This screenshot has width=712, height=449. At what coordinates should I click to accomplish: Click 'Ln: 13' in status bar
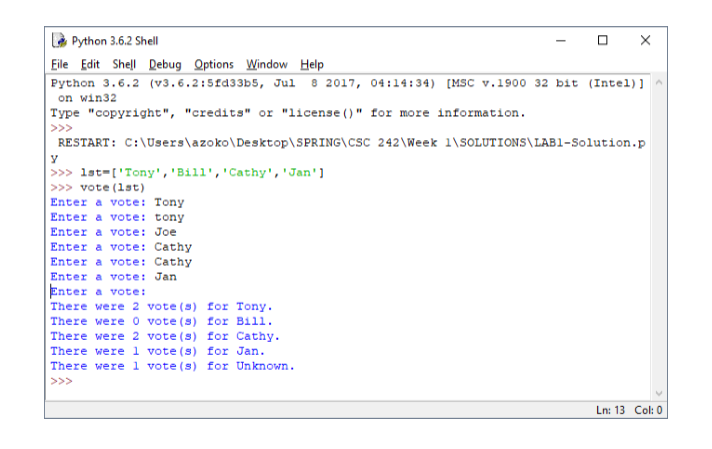610,410
